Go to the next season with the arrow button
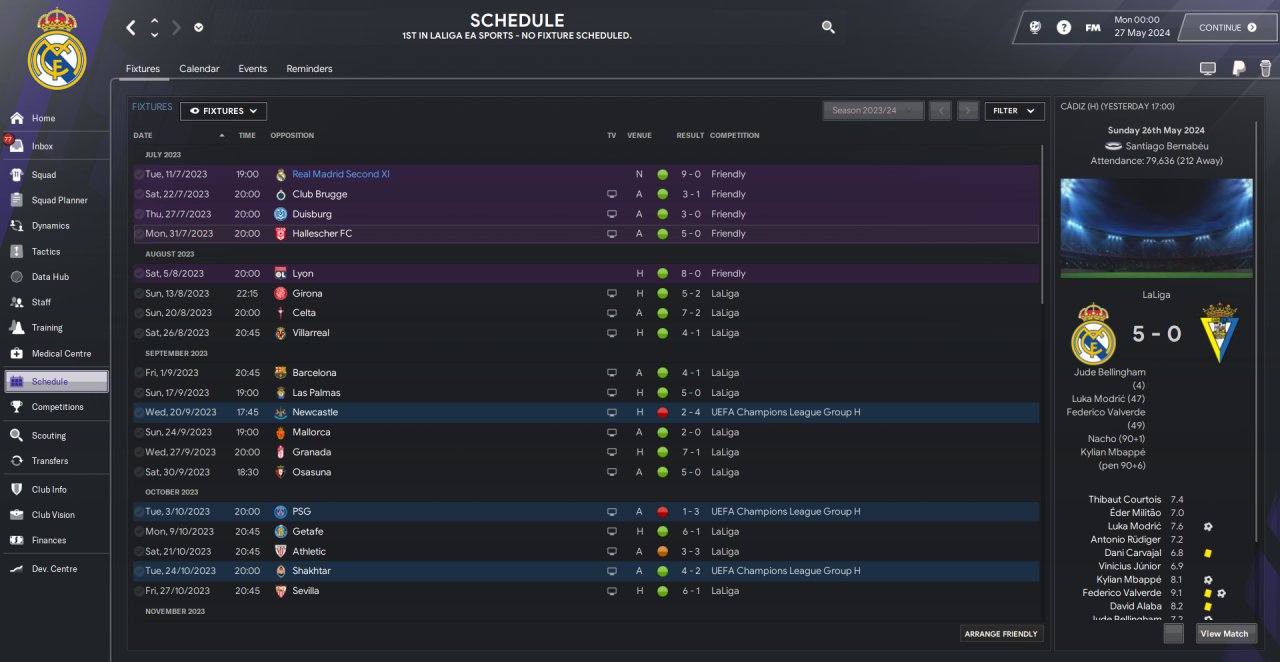The image size is (1280, 662). [x=968, y=111]
